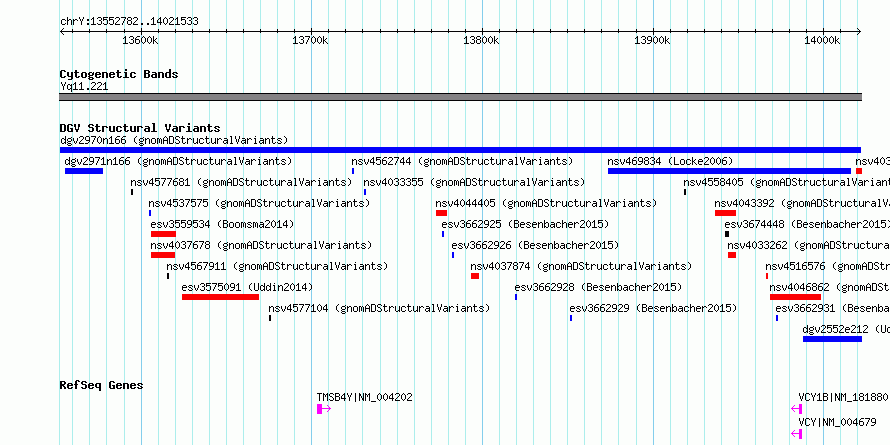890x445 pixels.
Task: Click the nsv4577104 variant label
Action: click(379, 308)
